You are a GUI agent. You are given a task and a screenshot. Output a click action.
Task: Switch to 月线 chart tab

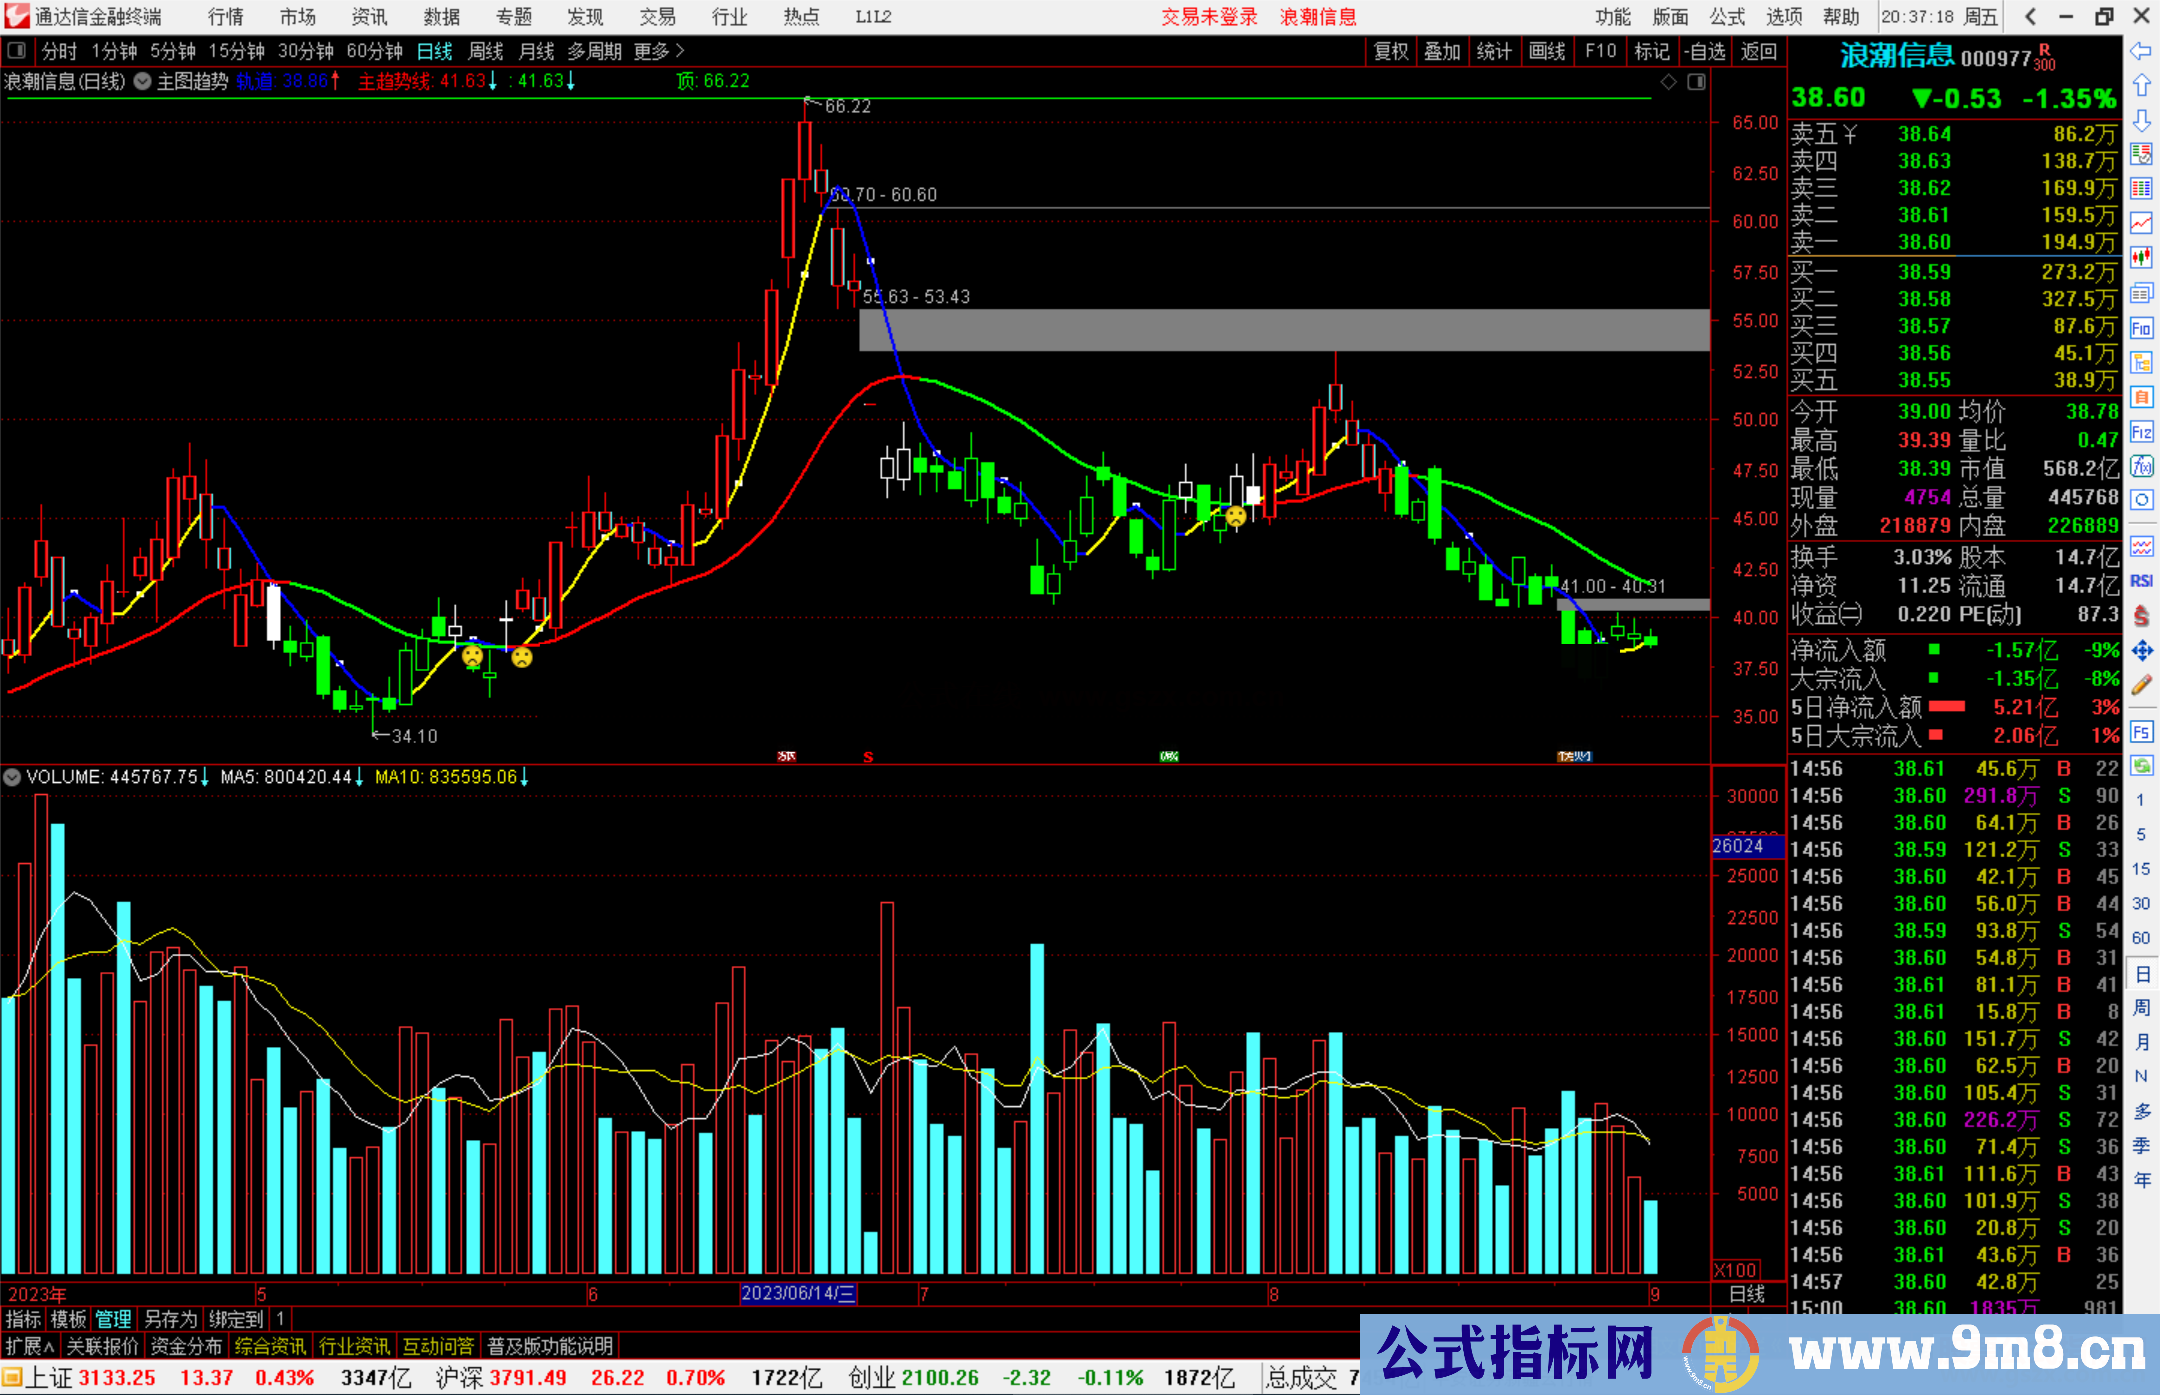pos(537,50)
